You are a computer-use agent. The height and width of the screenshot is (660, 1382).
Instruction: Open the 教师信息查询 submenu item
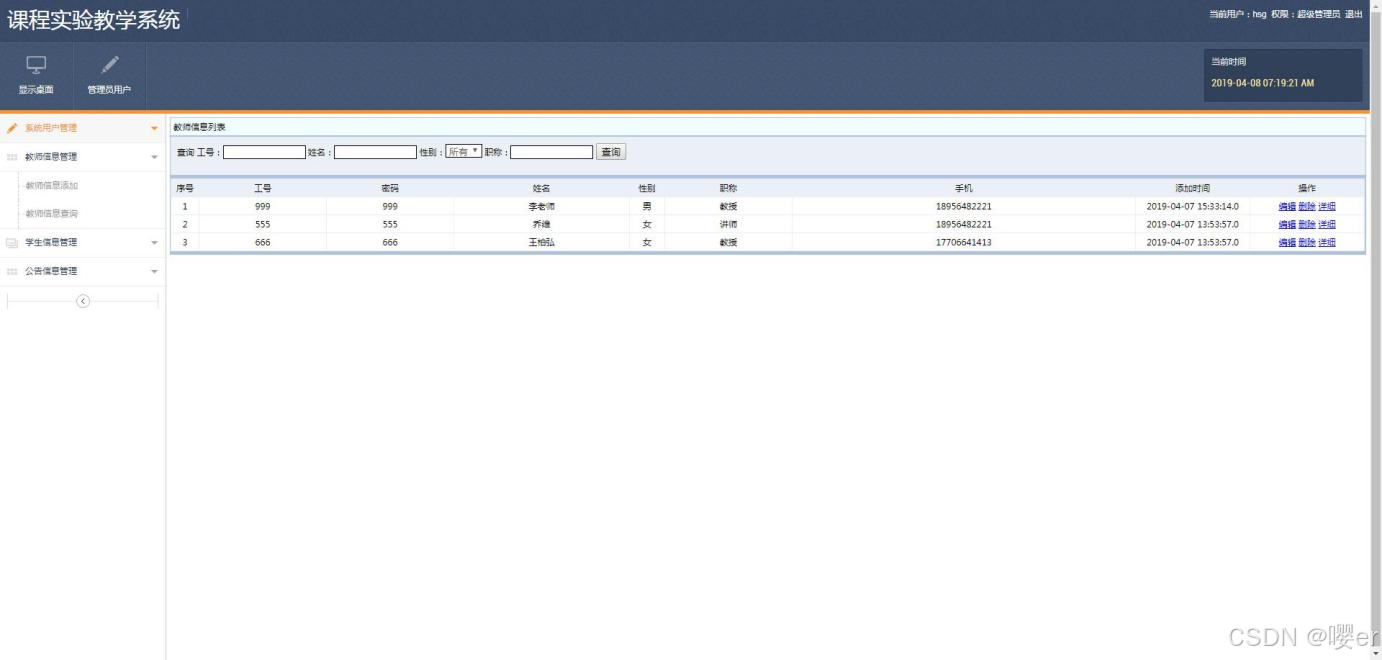pos(51,213)
